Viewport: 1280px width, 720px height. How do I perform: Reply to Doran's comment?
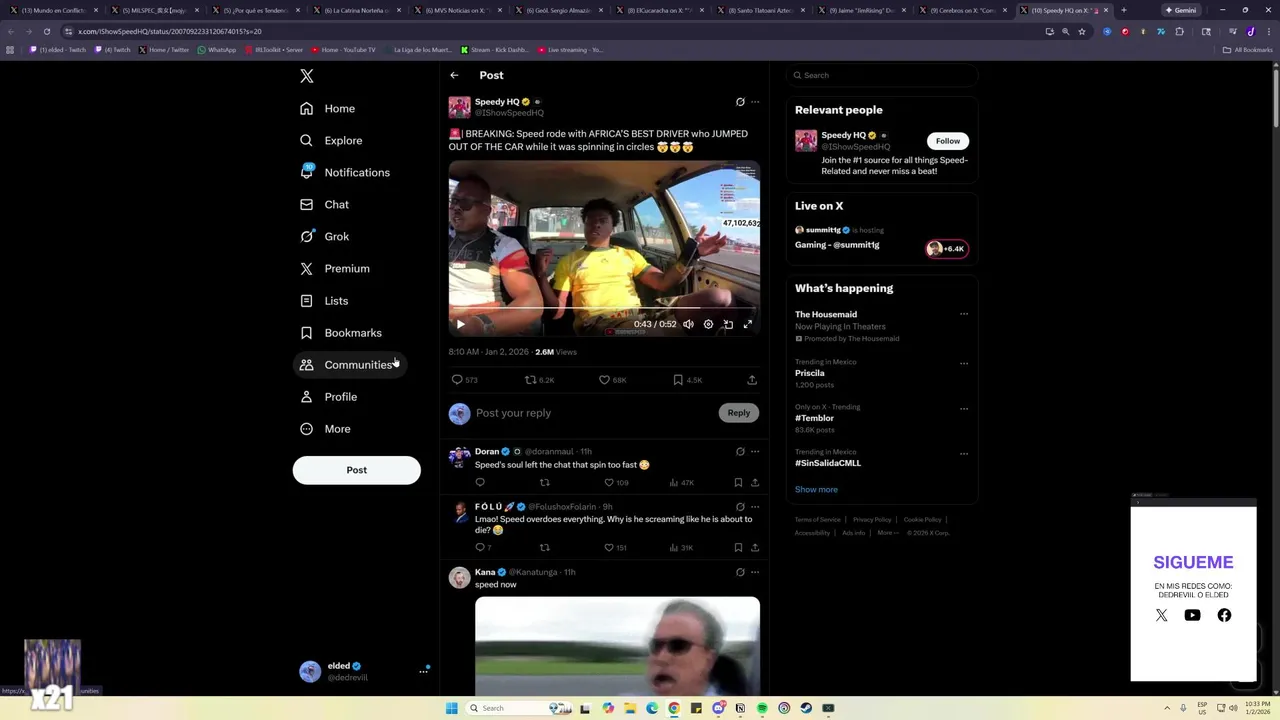[x=480, y=482]
